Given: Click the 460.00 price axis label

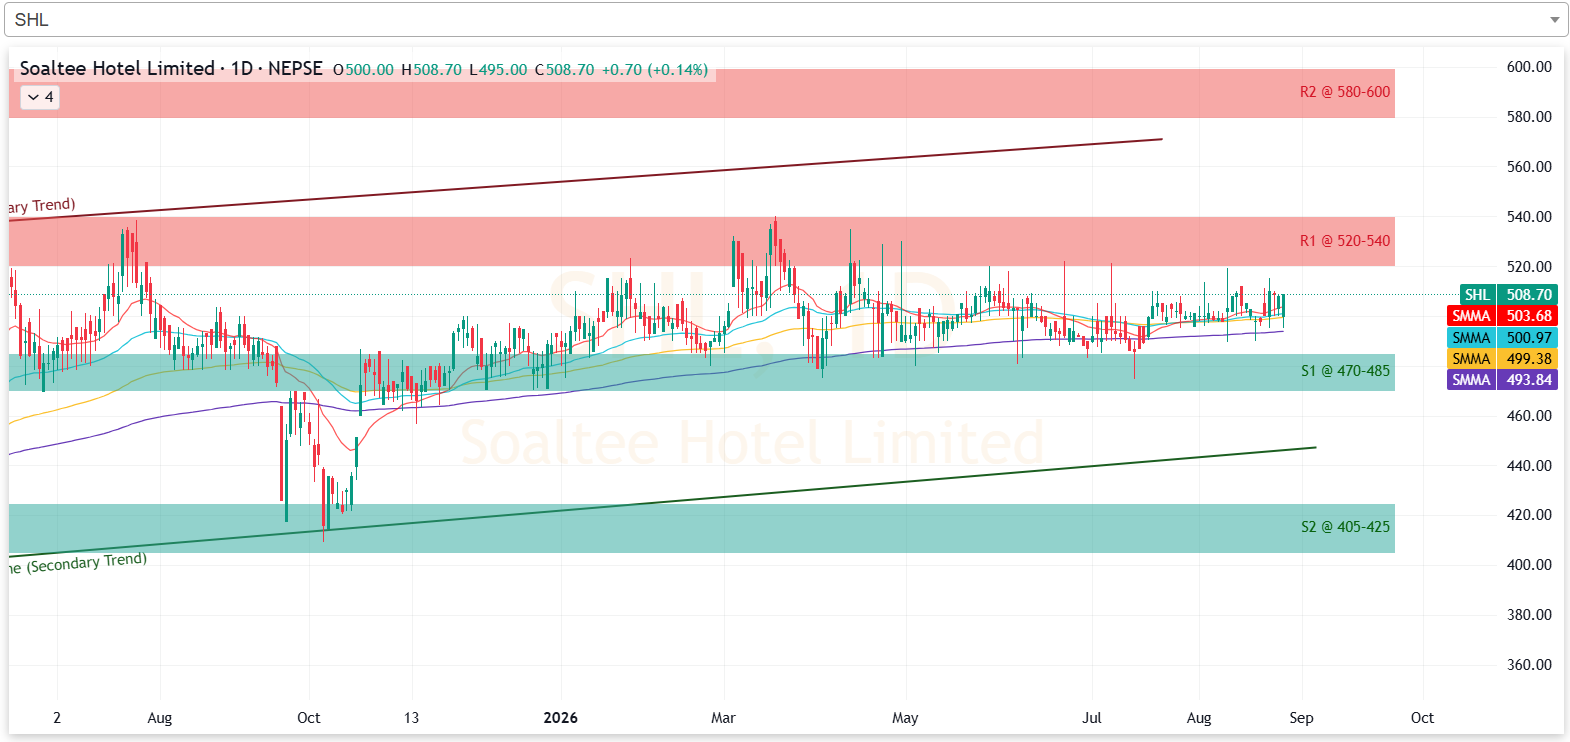Looking at the screenshot, I should pos(1529,416).
